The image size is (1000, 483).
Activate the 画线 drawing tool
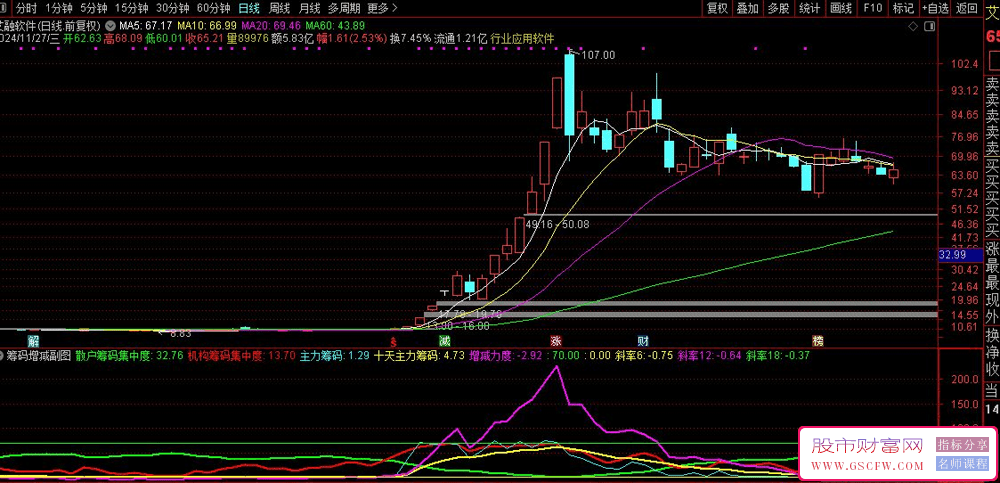[x=841, y=8]
